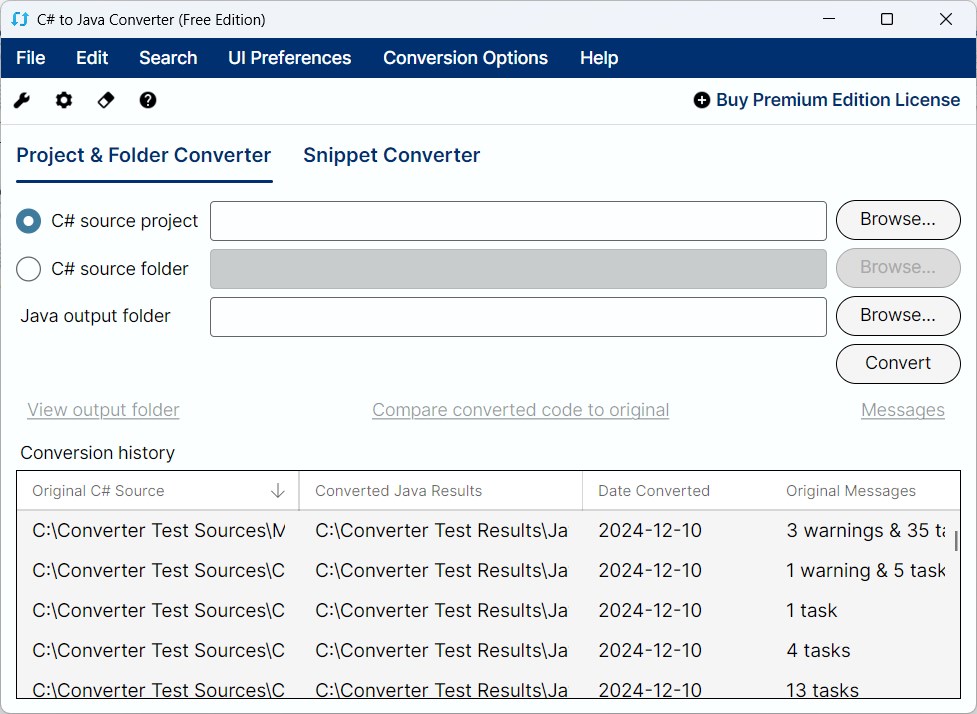This screenshot has height=714, width=977.
Task: Open help via the question mark icon
Action: (148, 100)
